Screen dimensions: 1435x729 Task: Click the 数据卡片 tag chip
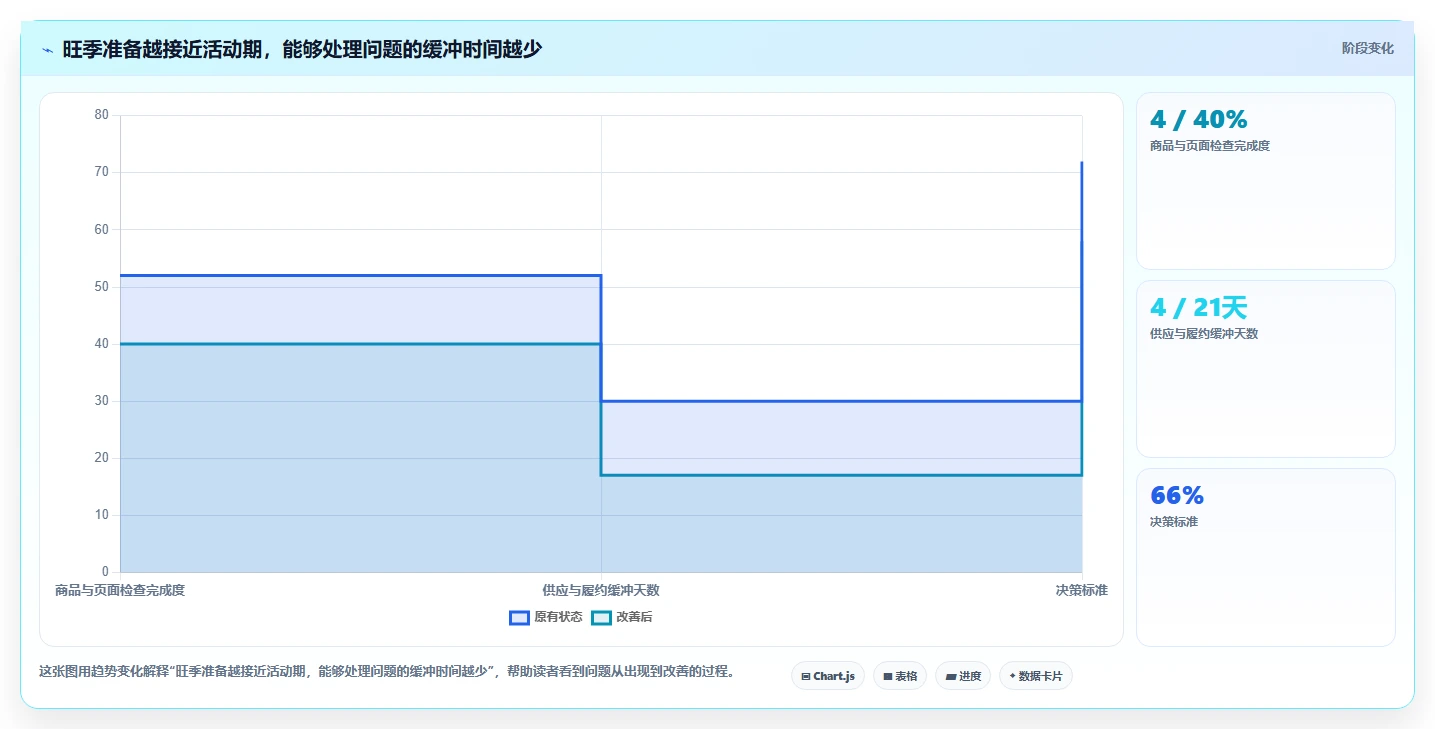pyautogui.click(x=1036, y=676)
